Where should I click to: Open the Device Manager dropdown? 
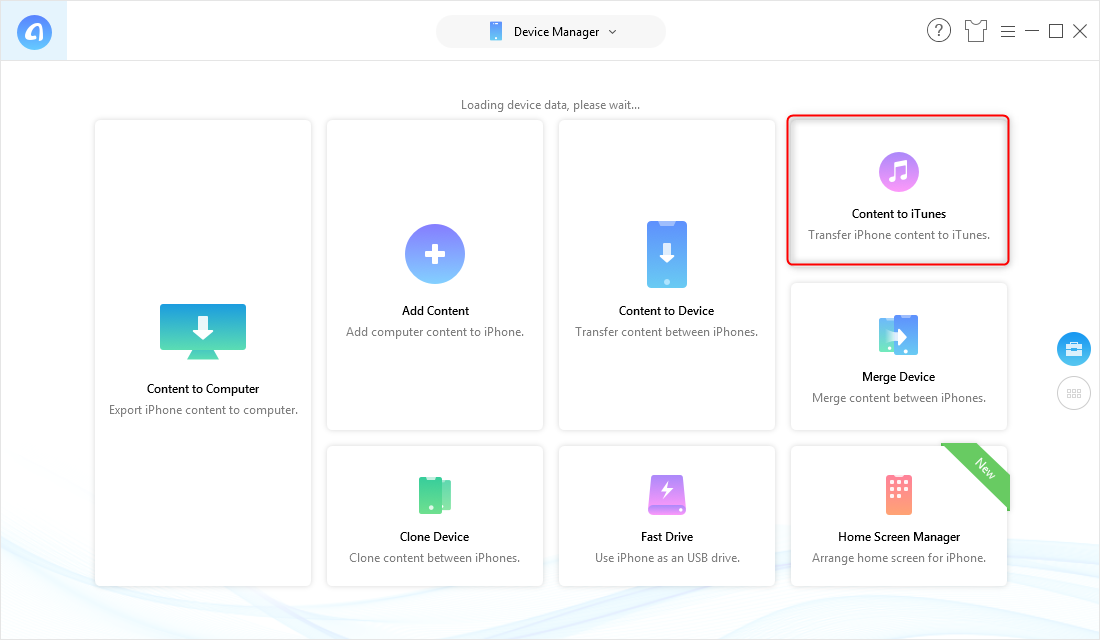[551, 32]
